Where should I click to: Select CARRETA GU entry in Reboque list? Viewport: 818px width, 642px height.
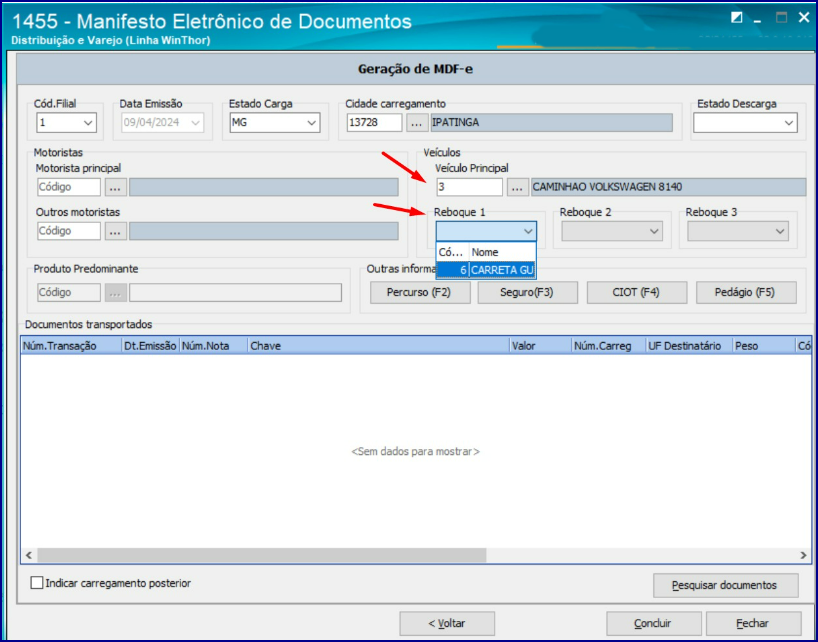[486, 270]
